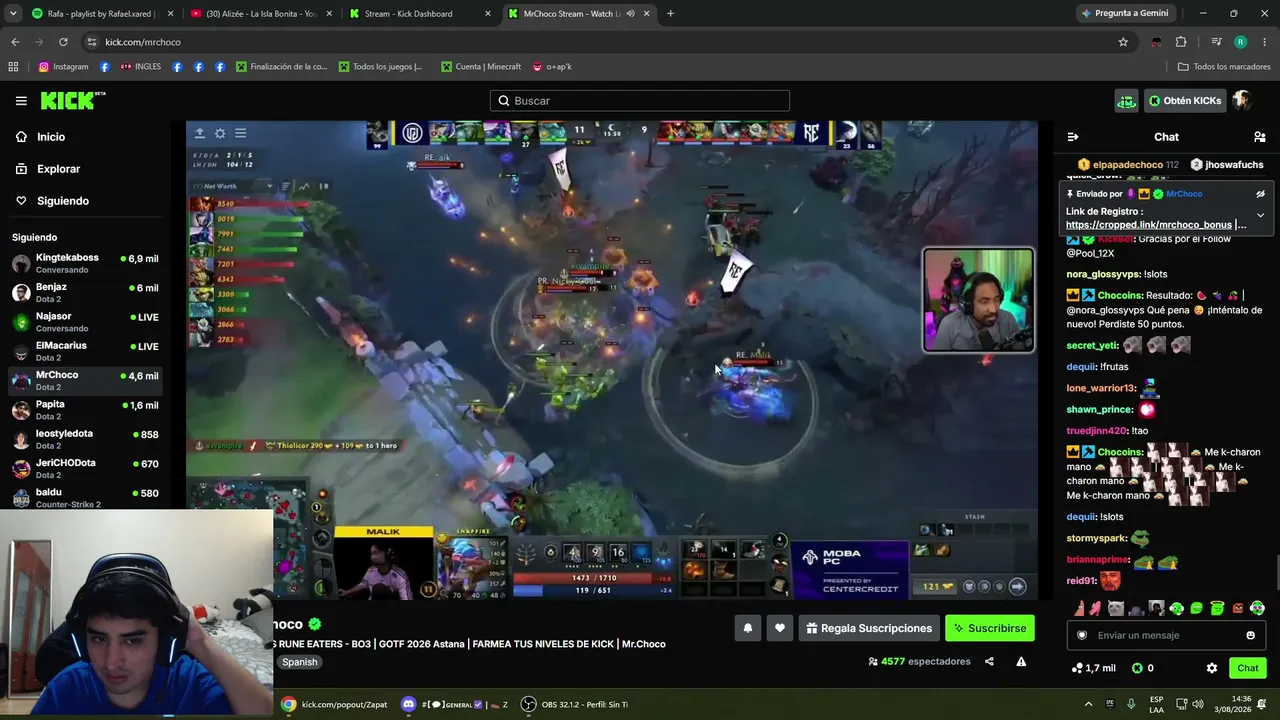
Task: Open chat settings gear
Action: click(1212, 668)
